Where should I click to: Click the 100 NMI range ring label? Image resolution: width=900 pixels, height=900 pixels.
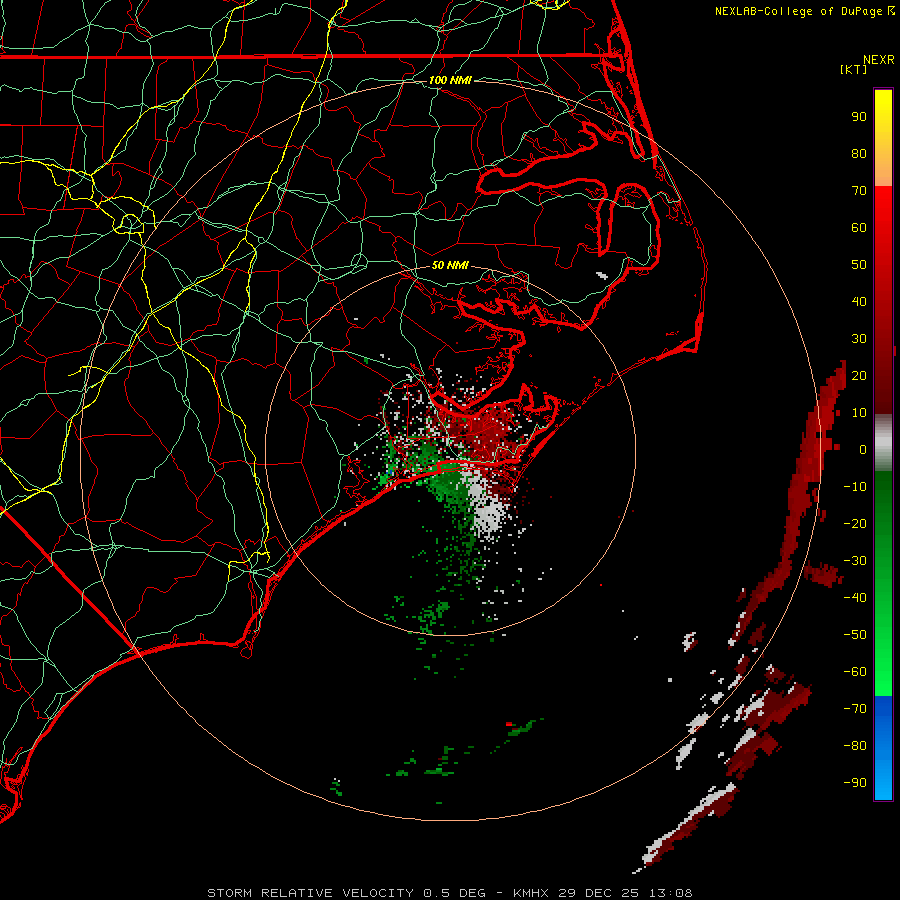450,80
